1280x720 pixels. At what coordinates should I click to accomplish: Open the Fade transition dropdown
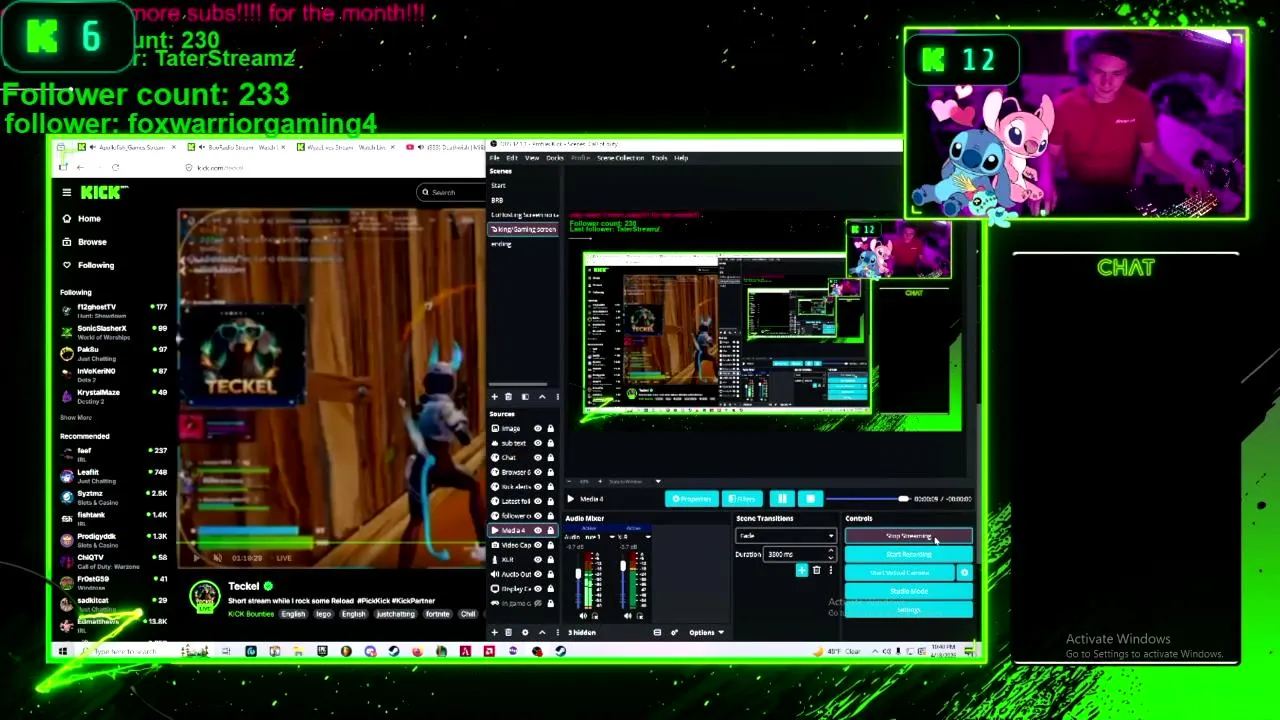pyautogui.click(x=785, y=536)
